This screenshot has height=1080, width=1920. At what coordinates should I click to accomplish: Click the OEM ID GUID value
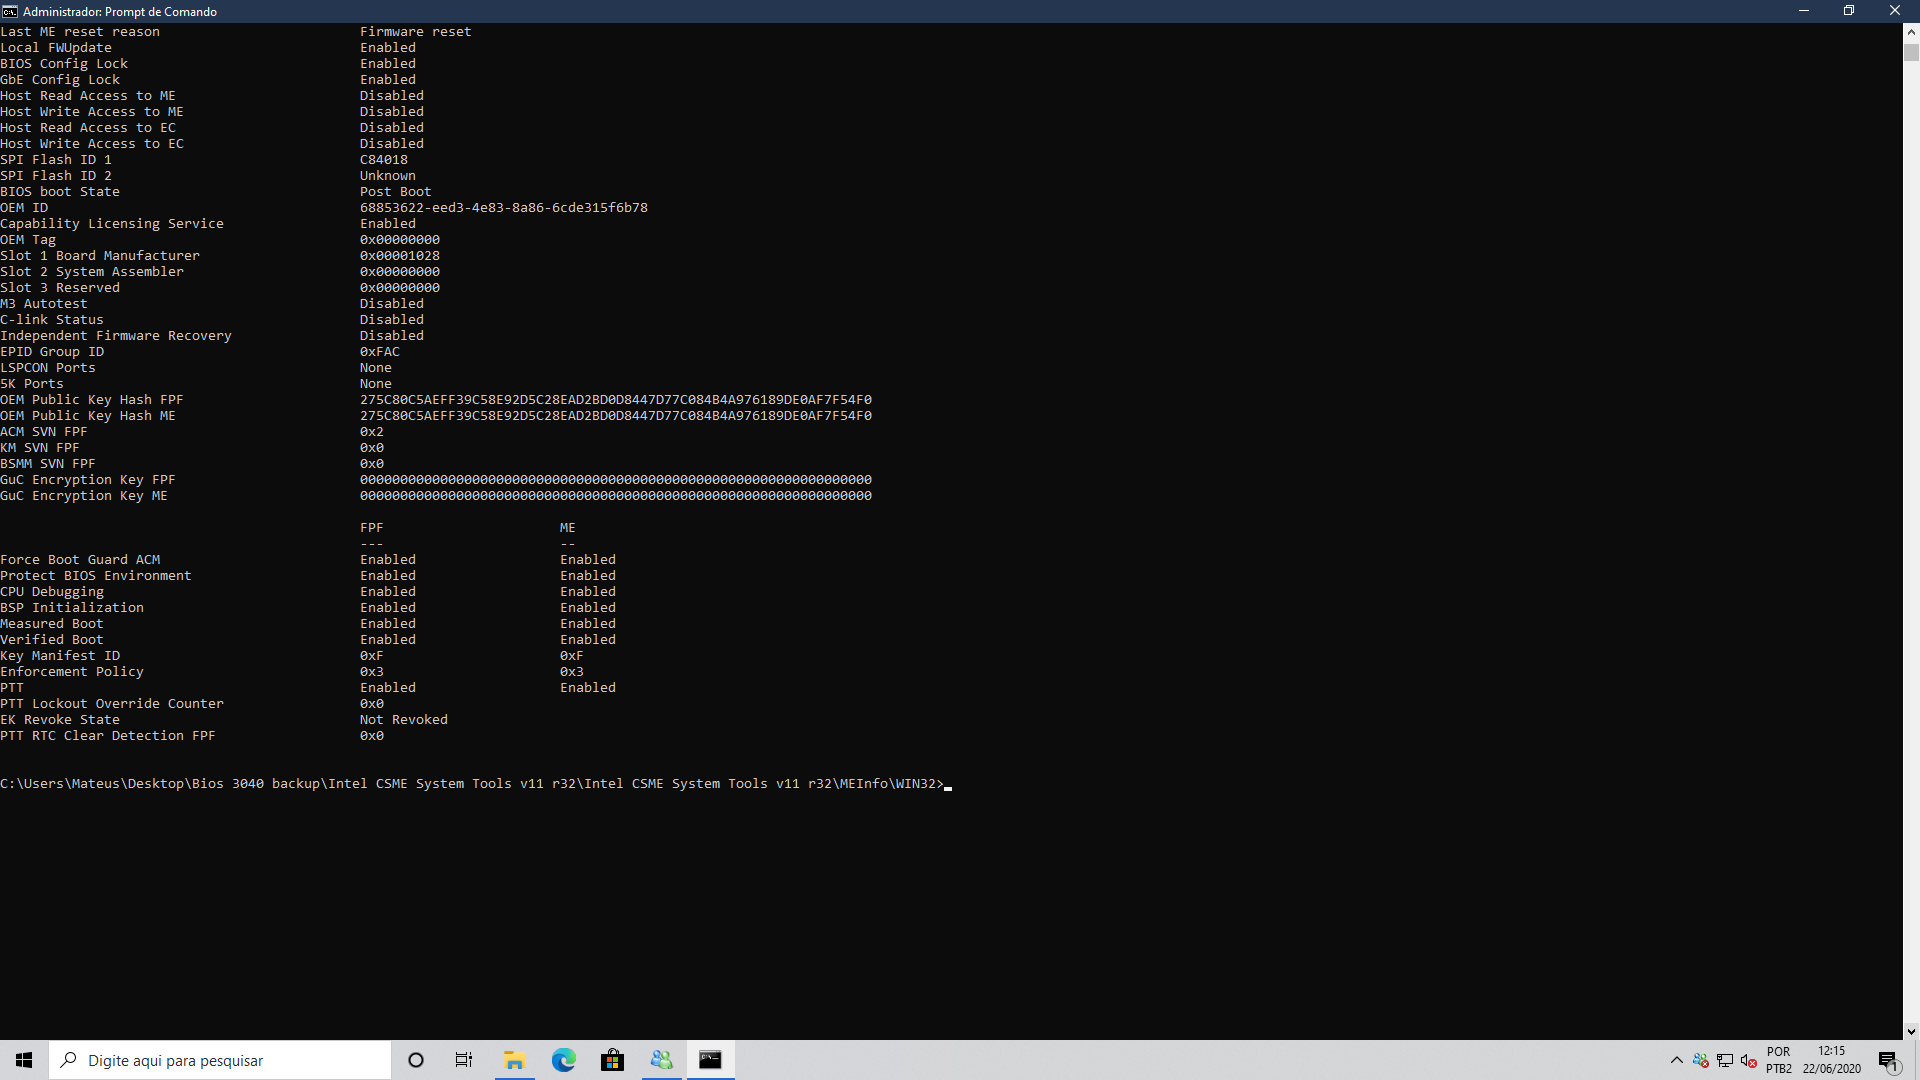click(x=504, y=208)
